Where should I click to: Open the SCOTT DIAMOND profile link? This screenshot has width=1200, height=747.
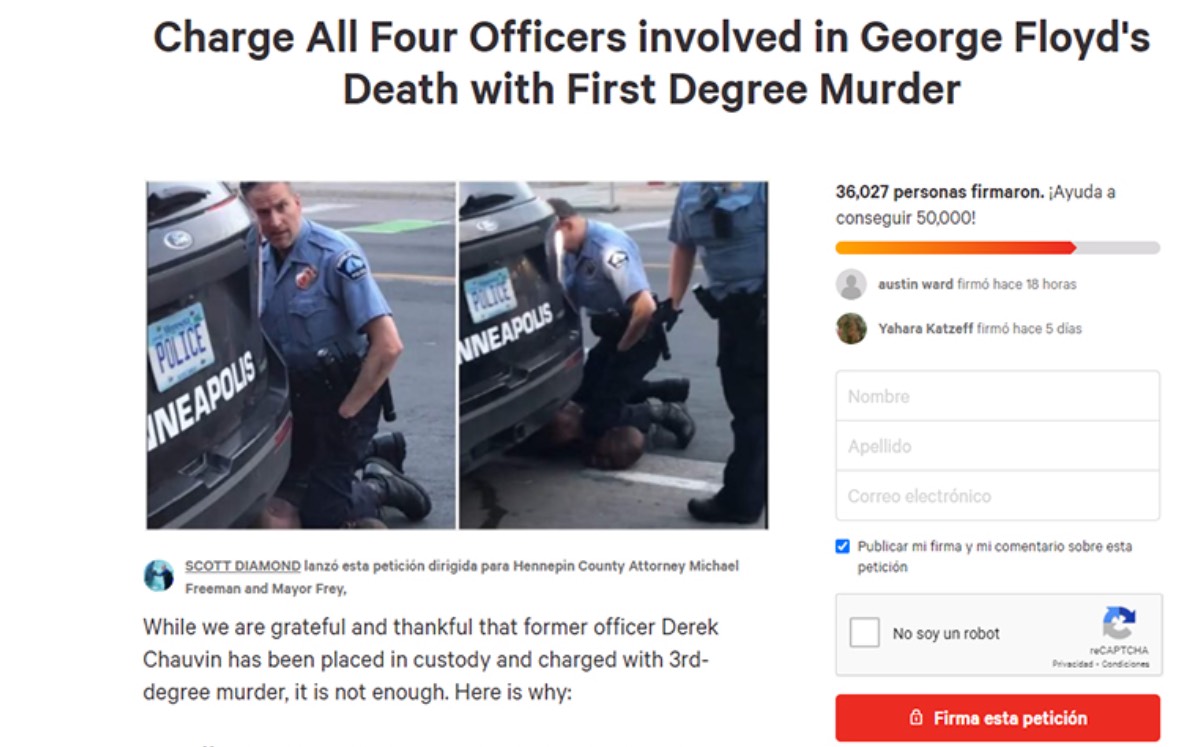click(x=243, y=566)
